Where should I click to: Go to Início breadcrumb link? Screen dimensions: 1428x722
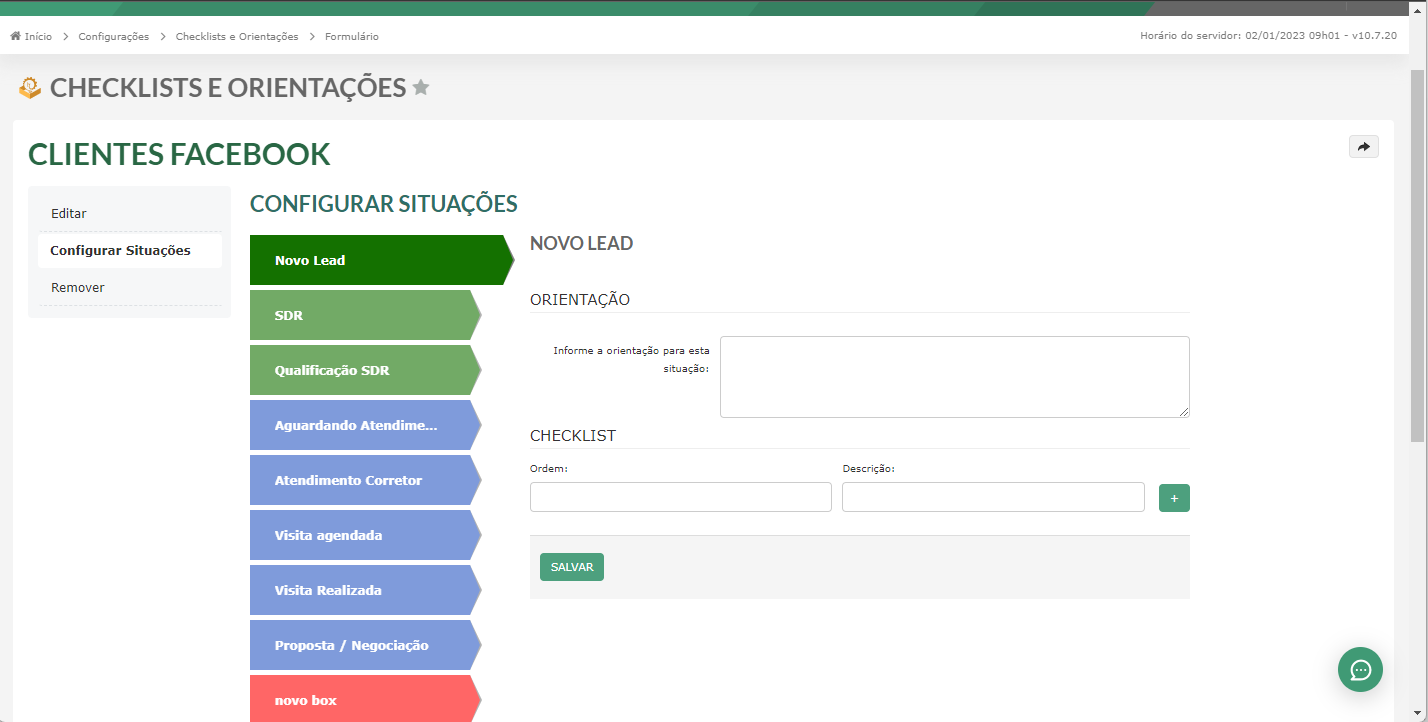(38, 36)
